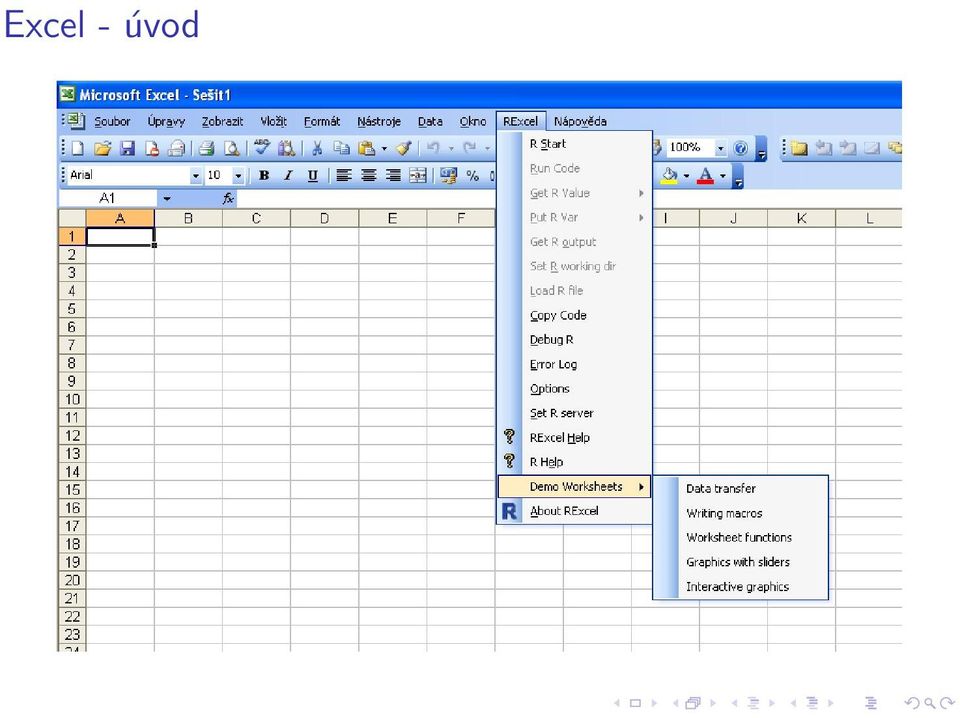Open the Data menu
This screenshot has height=718, width=960.
point(430,121)
